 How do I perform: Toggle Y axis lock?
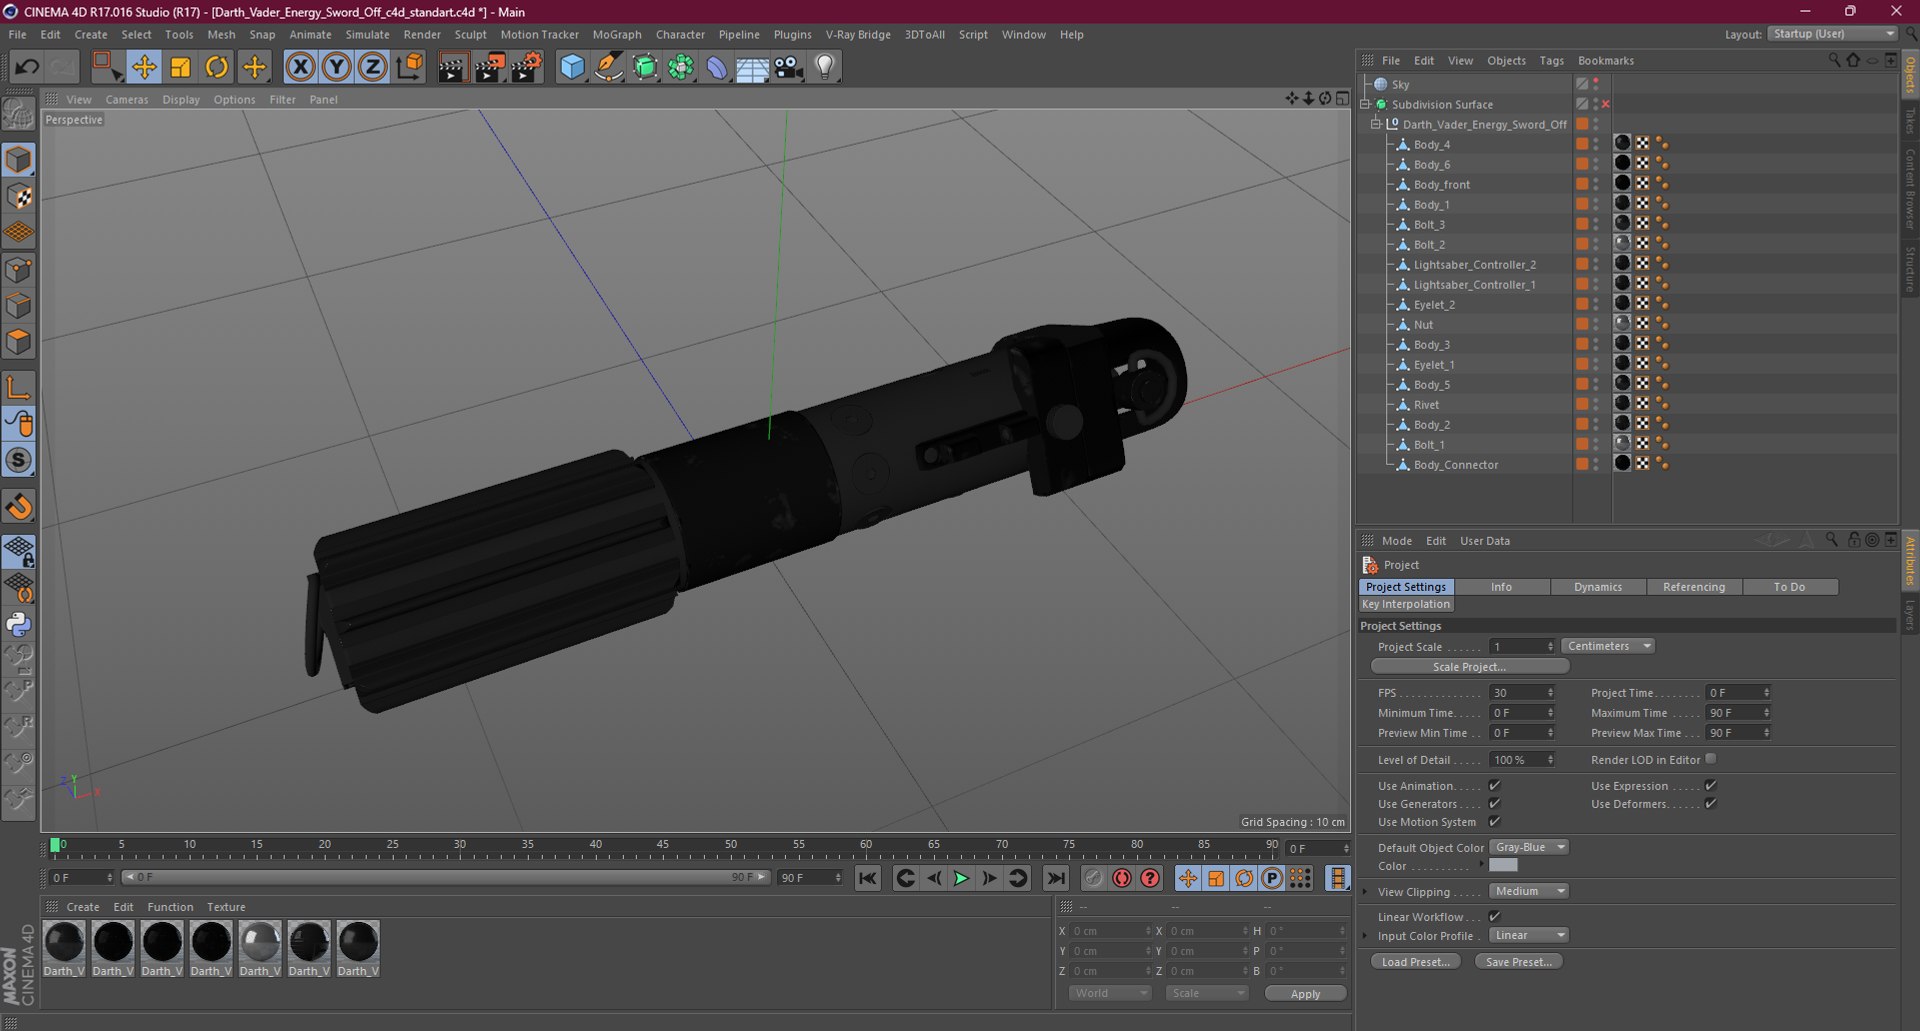[337, 67]
